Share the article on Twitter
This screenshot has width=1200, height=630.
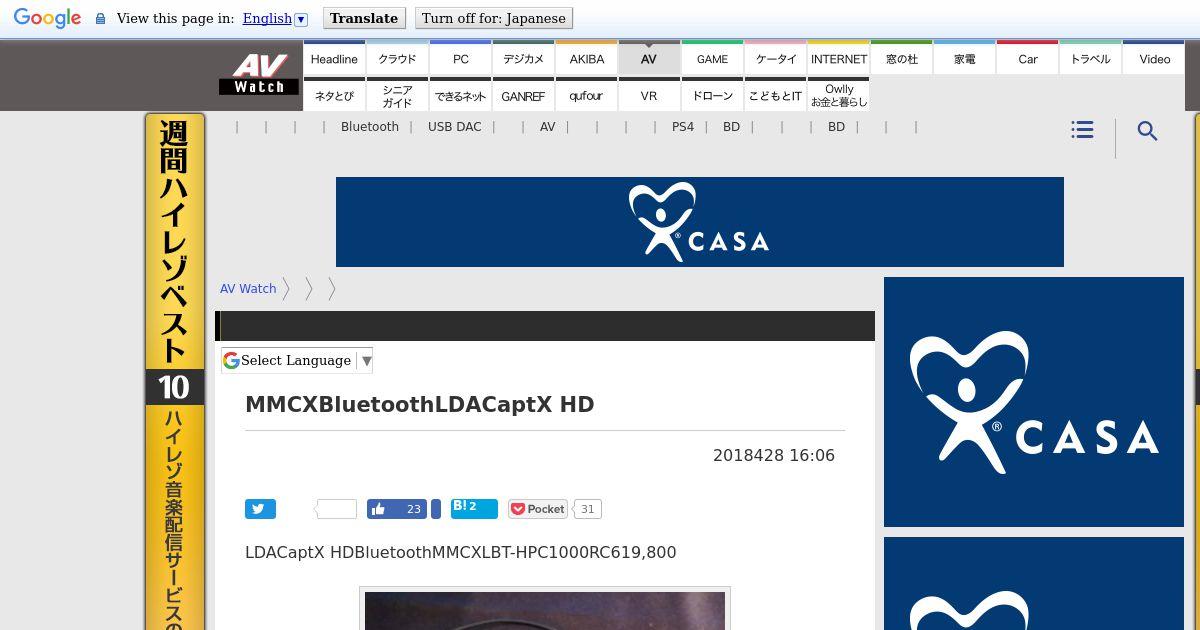[x=260, y=509]
